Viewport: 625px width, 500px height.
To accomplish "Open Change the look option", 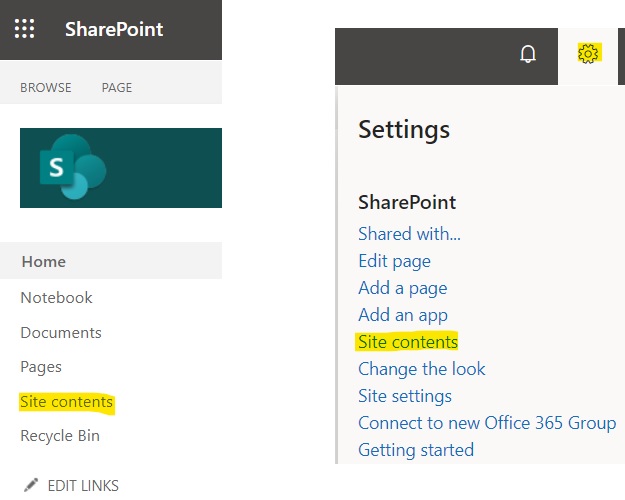I will pyautogui.click(x=422, y=368).
